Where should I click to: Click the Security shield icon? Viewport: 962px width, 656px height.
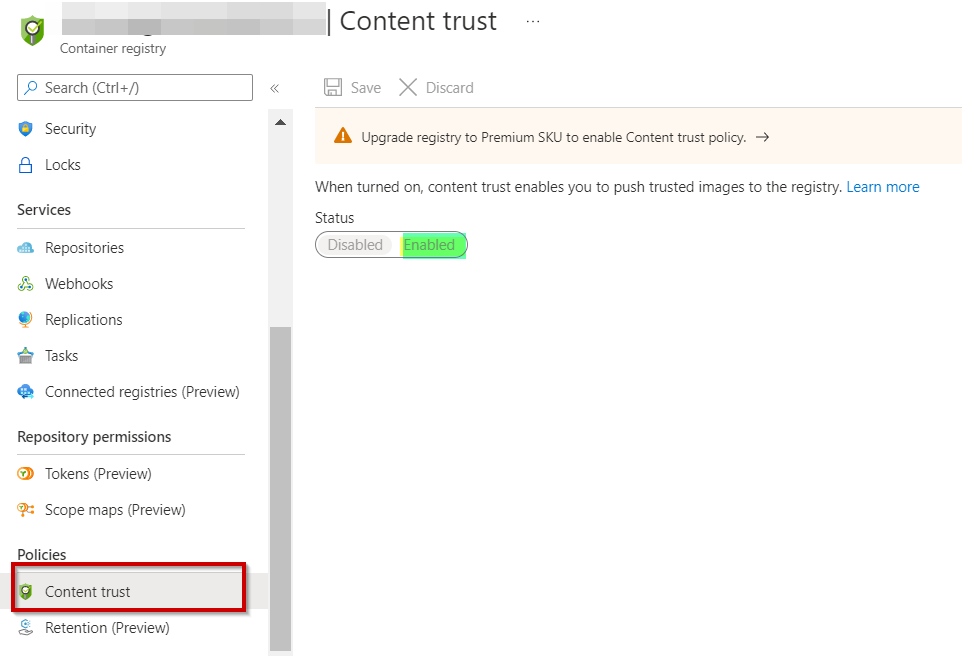26,129
